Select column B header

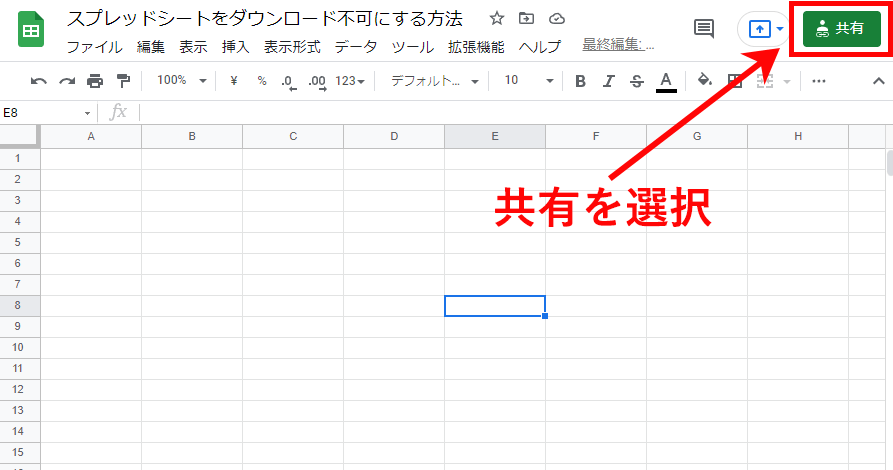click(x=192, y=137)
